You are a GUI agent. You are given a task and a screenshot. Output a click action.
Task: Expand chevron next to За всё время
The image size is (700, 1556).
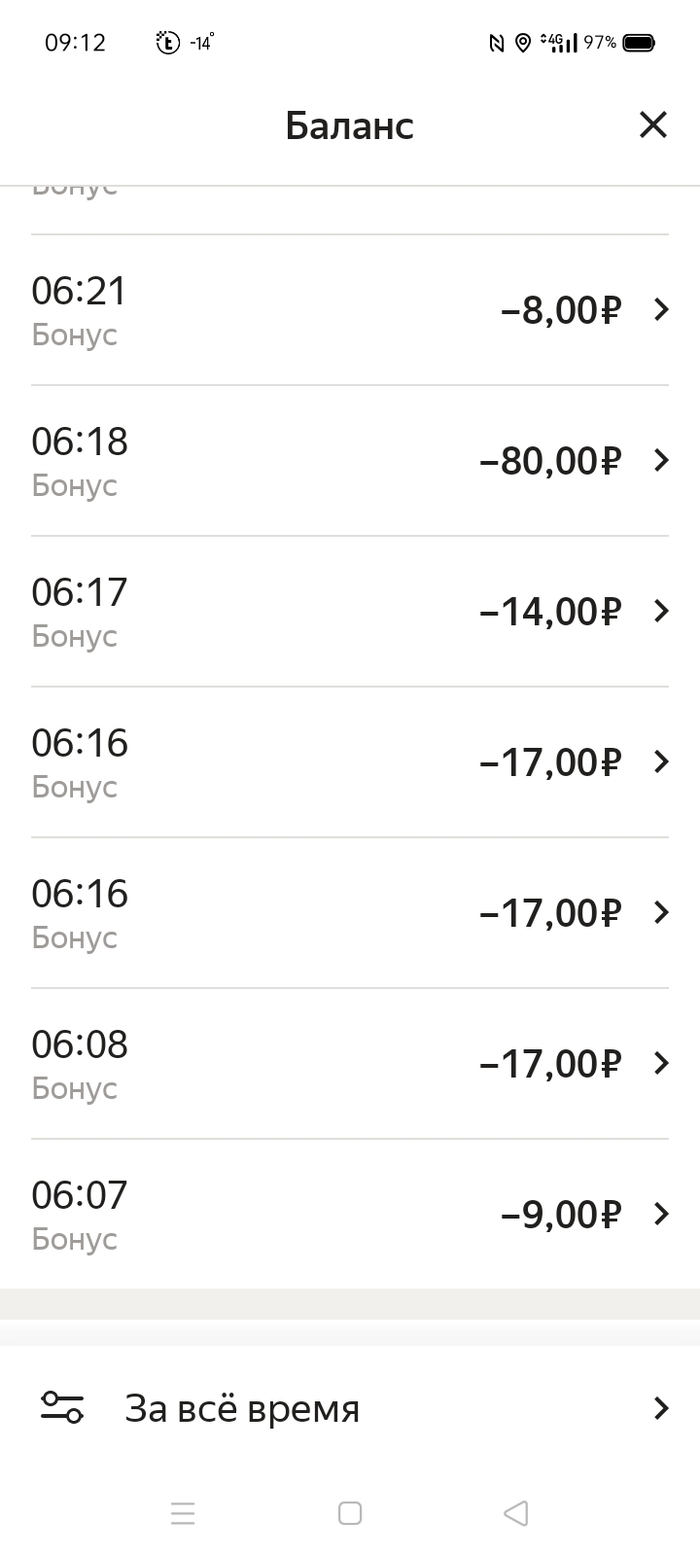[661, 1408]
